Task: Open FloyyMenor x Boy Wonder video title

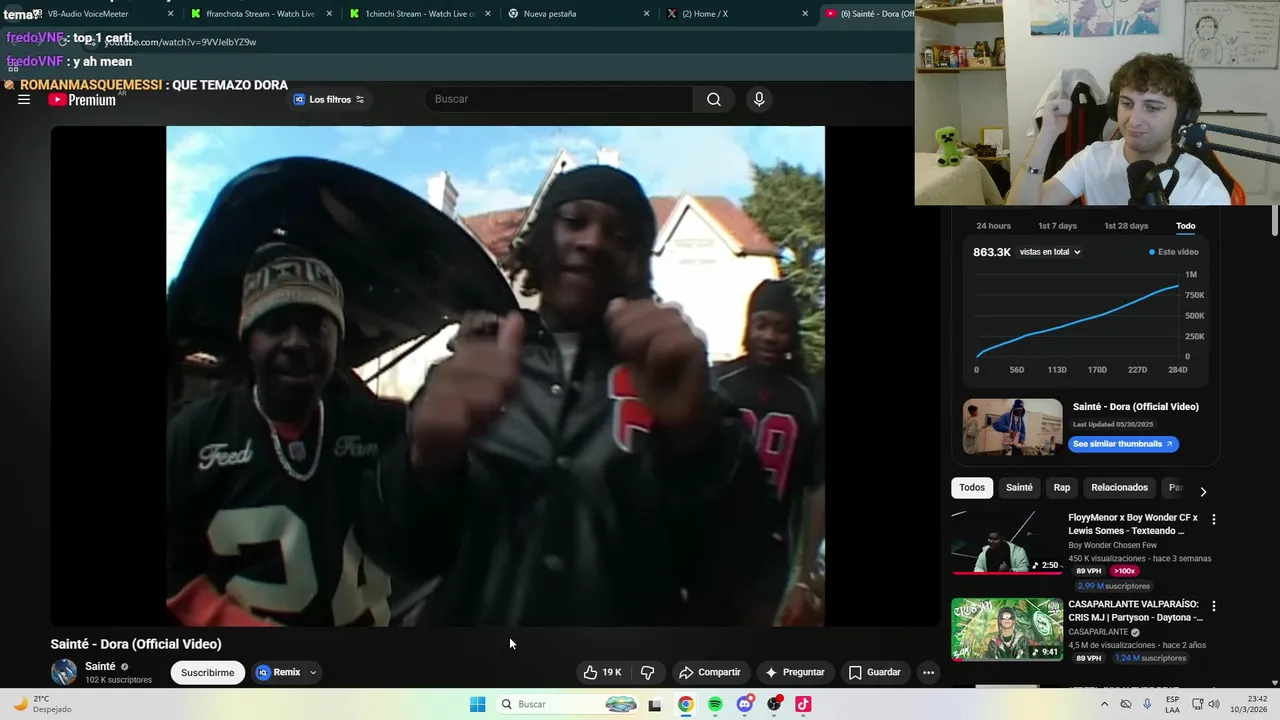Action: (x=1133, y=524)
